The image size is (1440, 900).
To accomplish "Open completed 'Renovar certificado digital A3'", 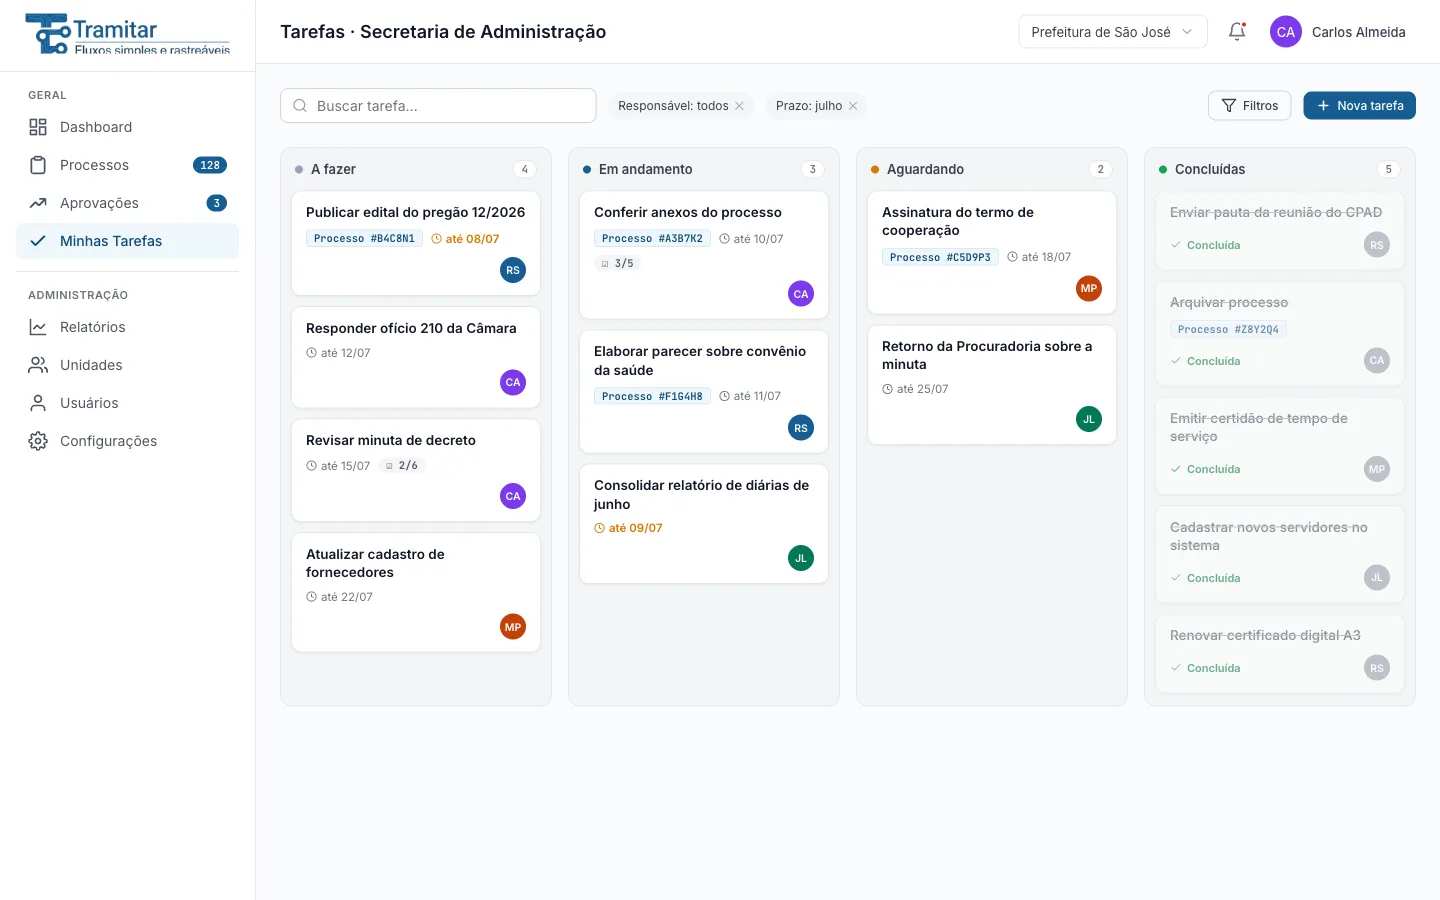I will [x=1280, y=654].
